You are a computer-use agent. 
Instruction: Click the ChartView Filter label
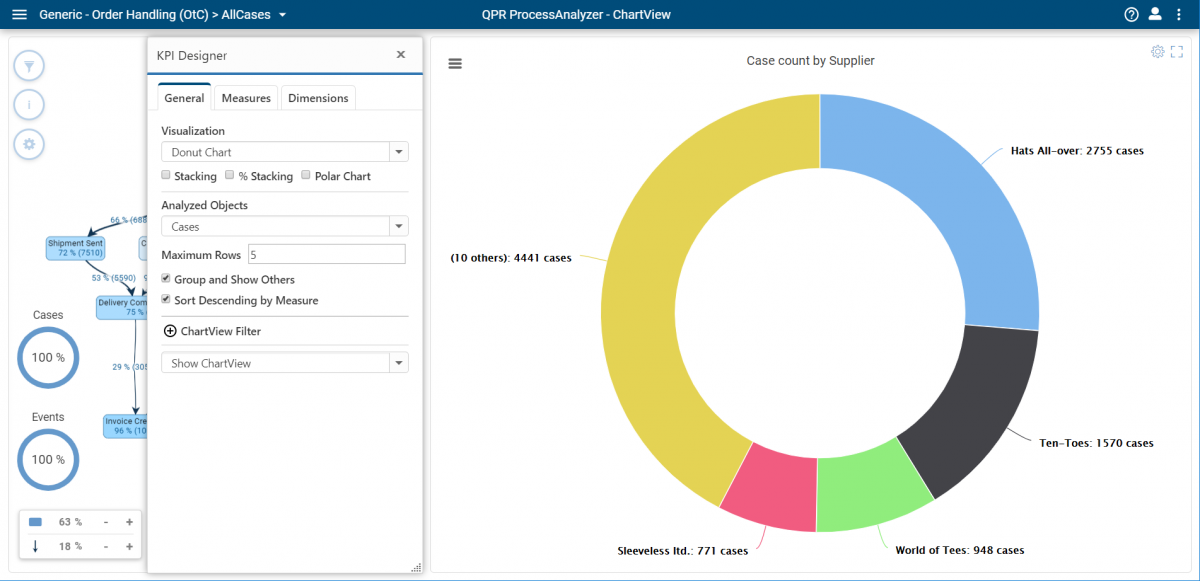pos(221,331)
